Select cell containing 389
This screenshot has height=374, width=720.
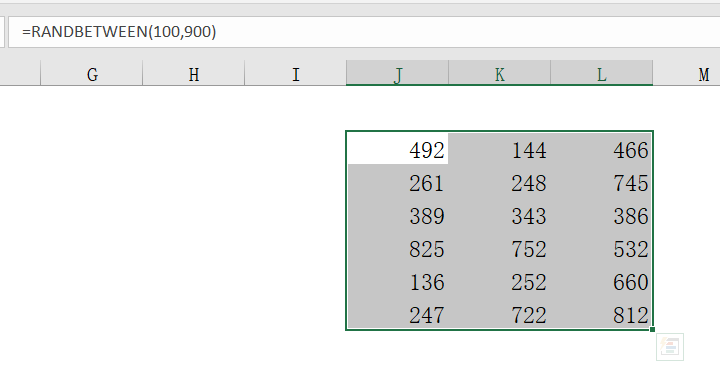point(398,214)
